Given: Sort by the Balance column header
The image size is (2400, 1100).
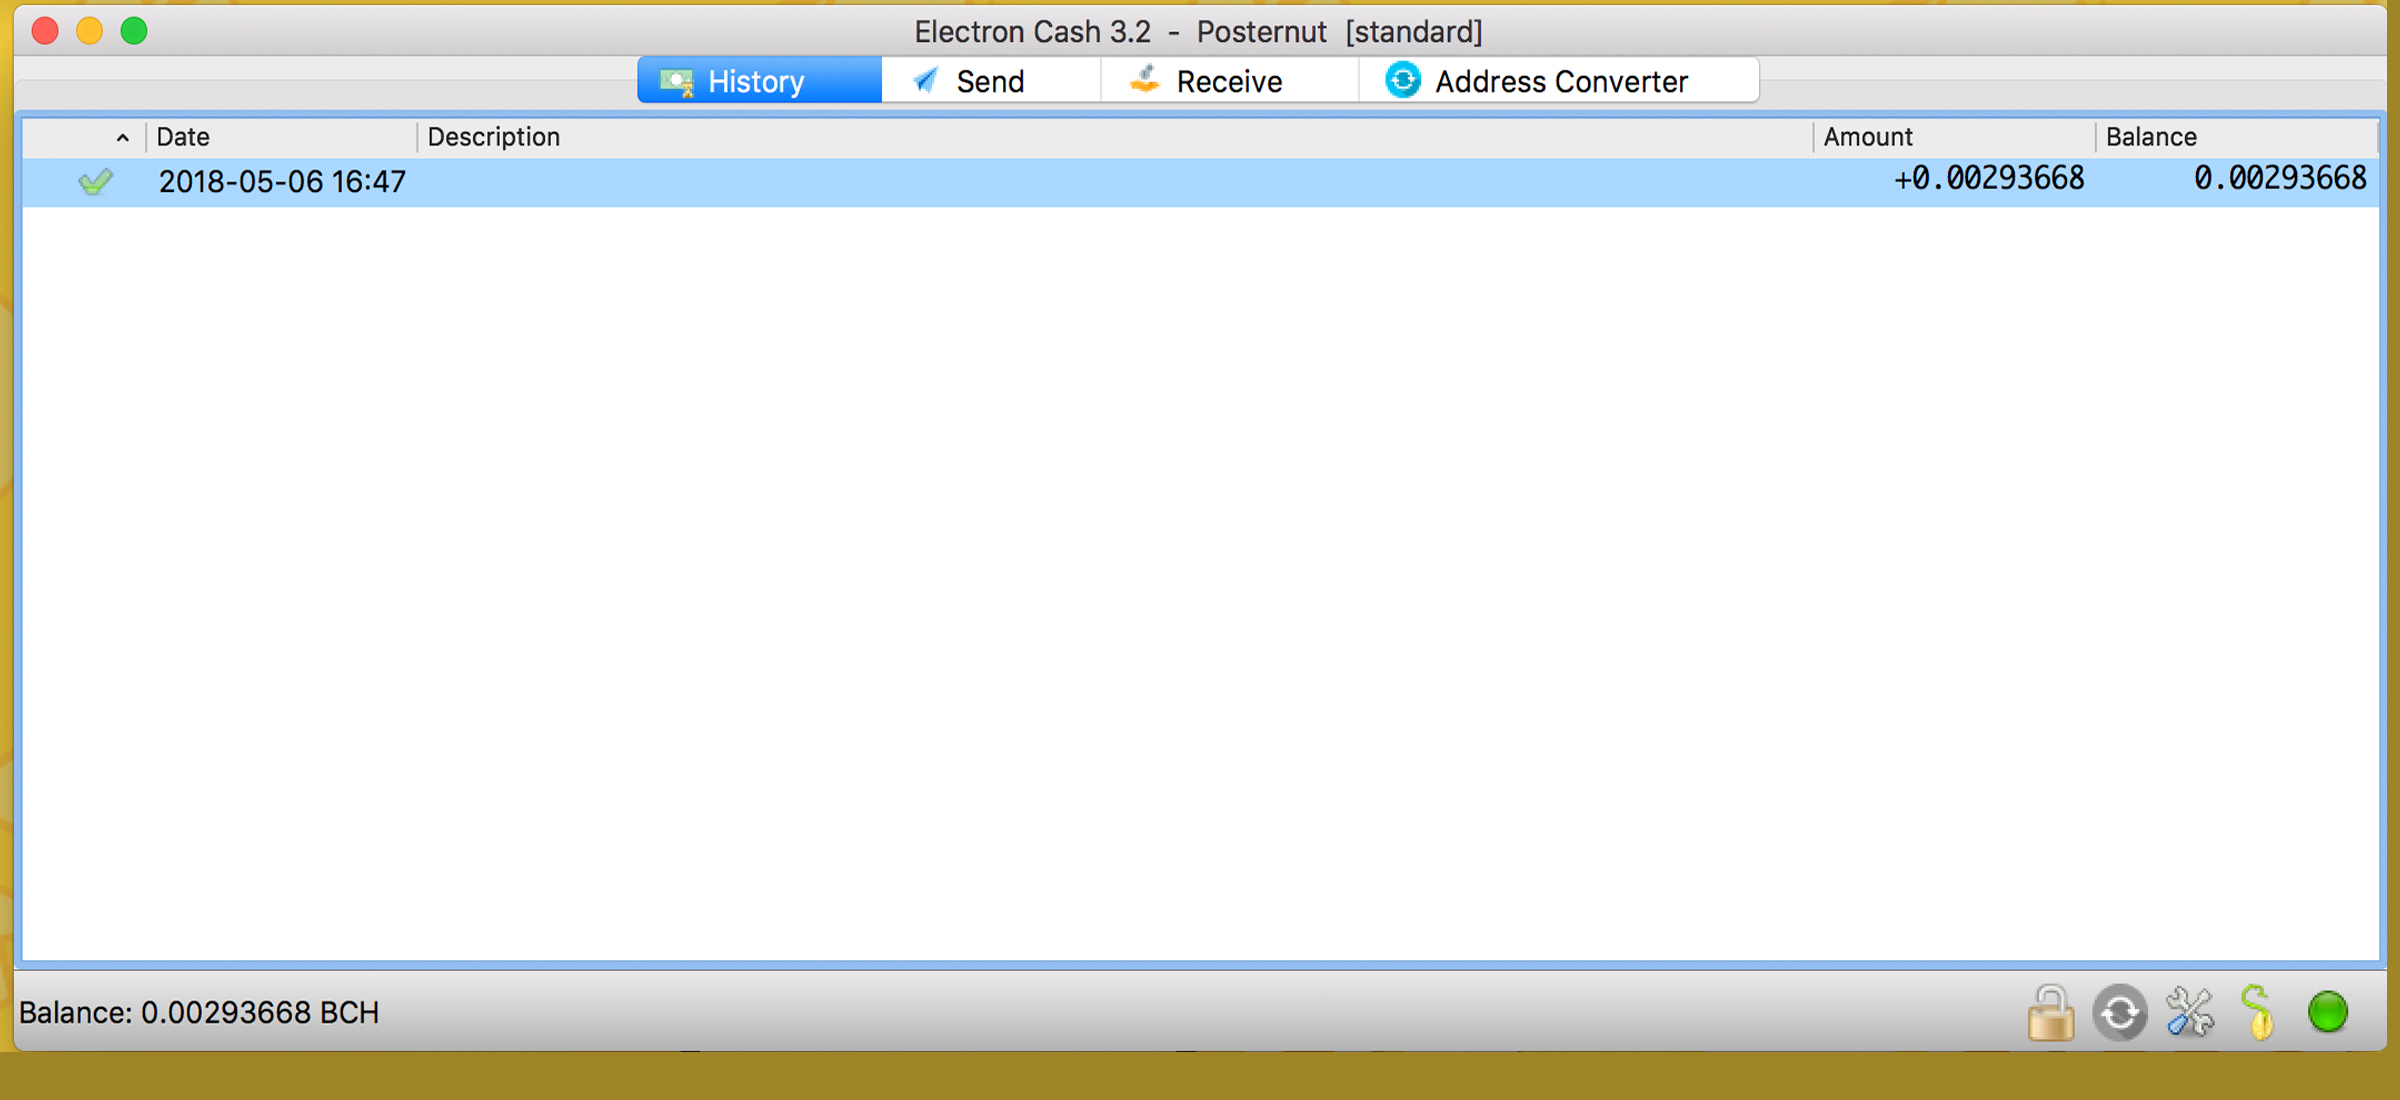Looking at the screenshot, I should [x=2236, y=137].
